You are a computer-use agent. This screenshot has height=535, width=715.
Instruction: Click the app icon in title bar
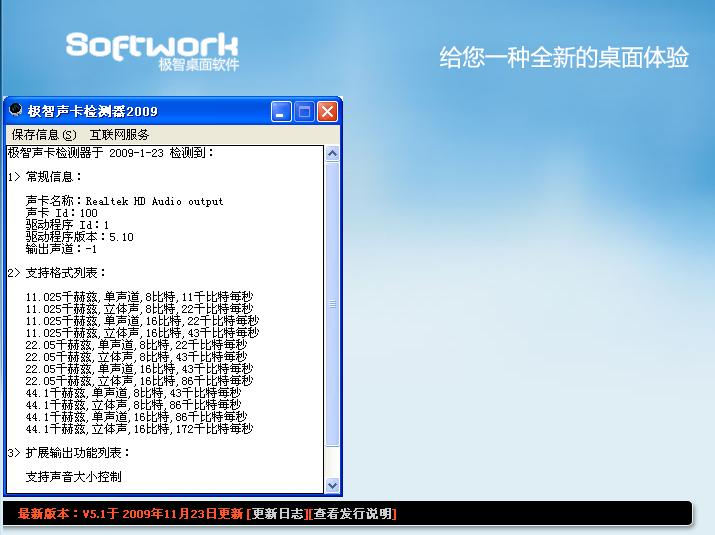tap(16, 110)
